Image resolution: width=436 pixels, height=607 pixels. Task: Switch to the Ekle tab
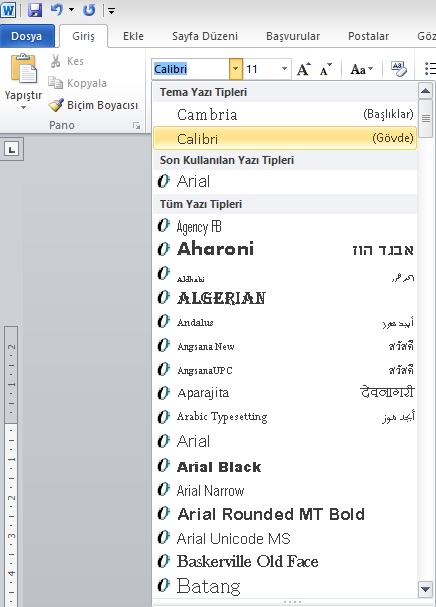tap(133, 36)
